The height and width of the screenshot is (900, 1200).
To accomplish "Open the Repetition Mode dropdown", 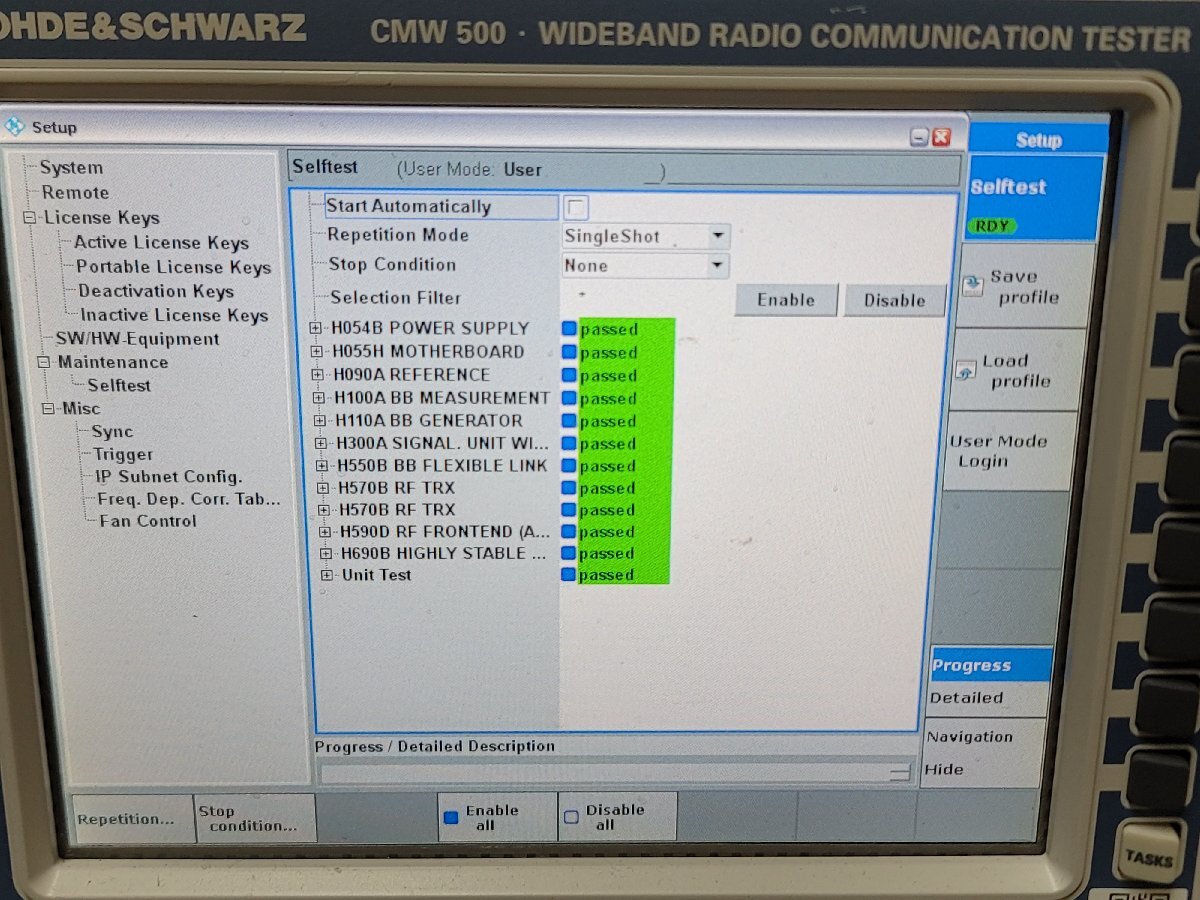I will point(716,236).
